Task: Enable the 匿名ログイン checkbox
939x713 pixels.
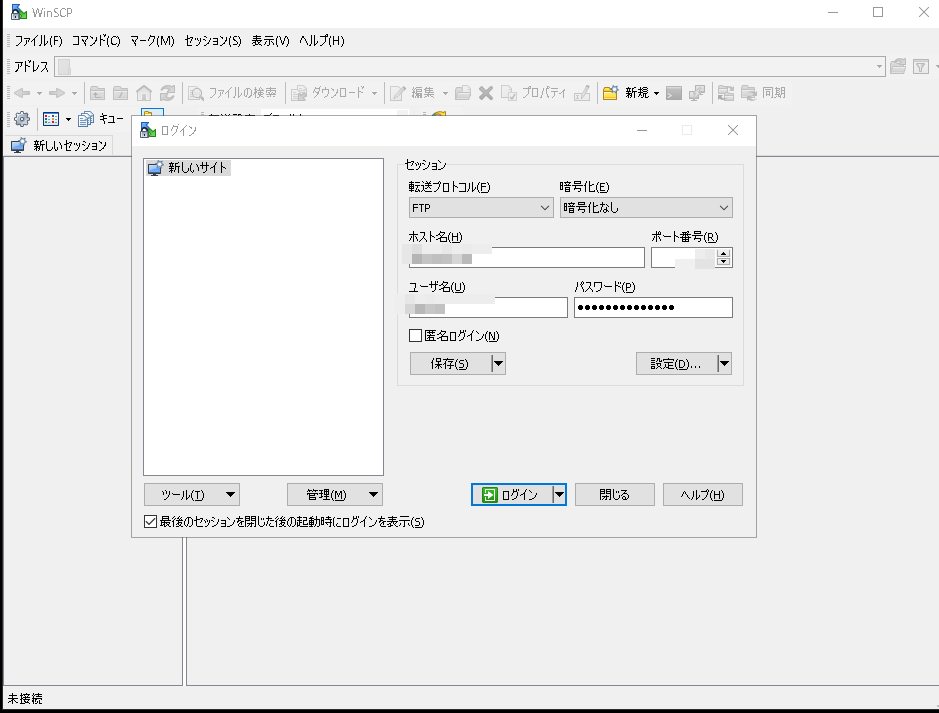Action: pyautogui.click(x=416, y=336)
